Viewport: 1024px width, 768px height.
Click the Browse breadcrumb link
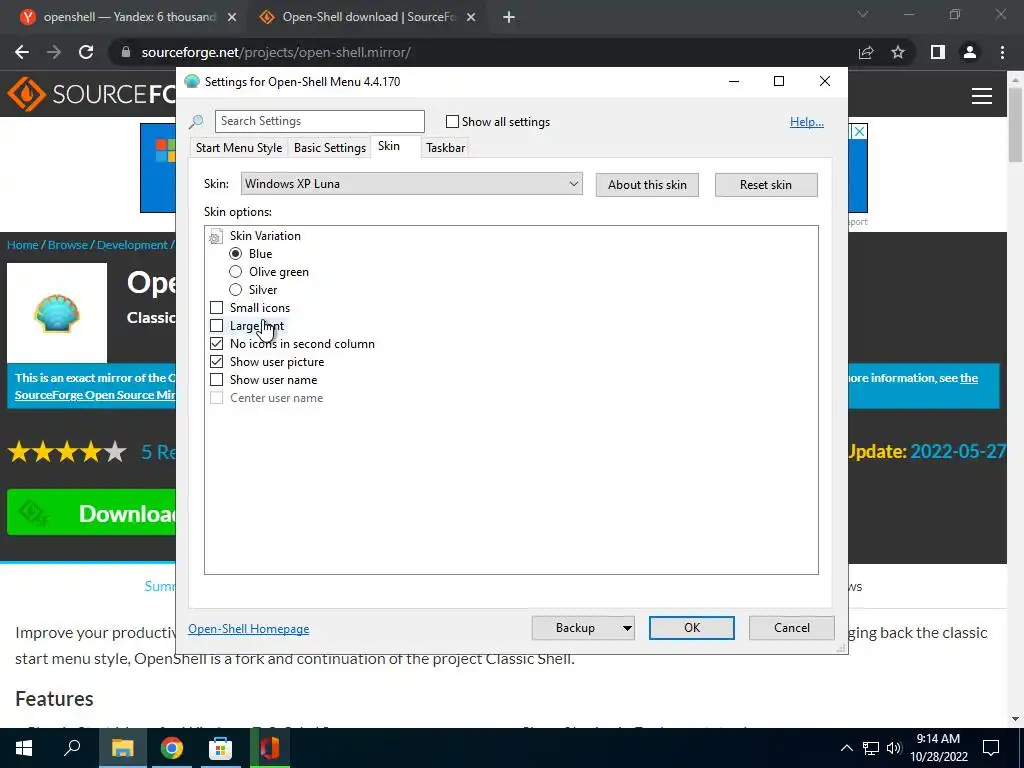click(68, 245)
